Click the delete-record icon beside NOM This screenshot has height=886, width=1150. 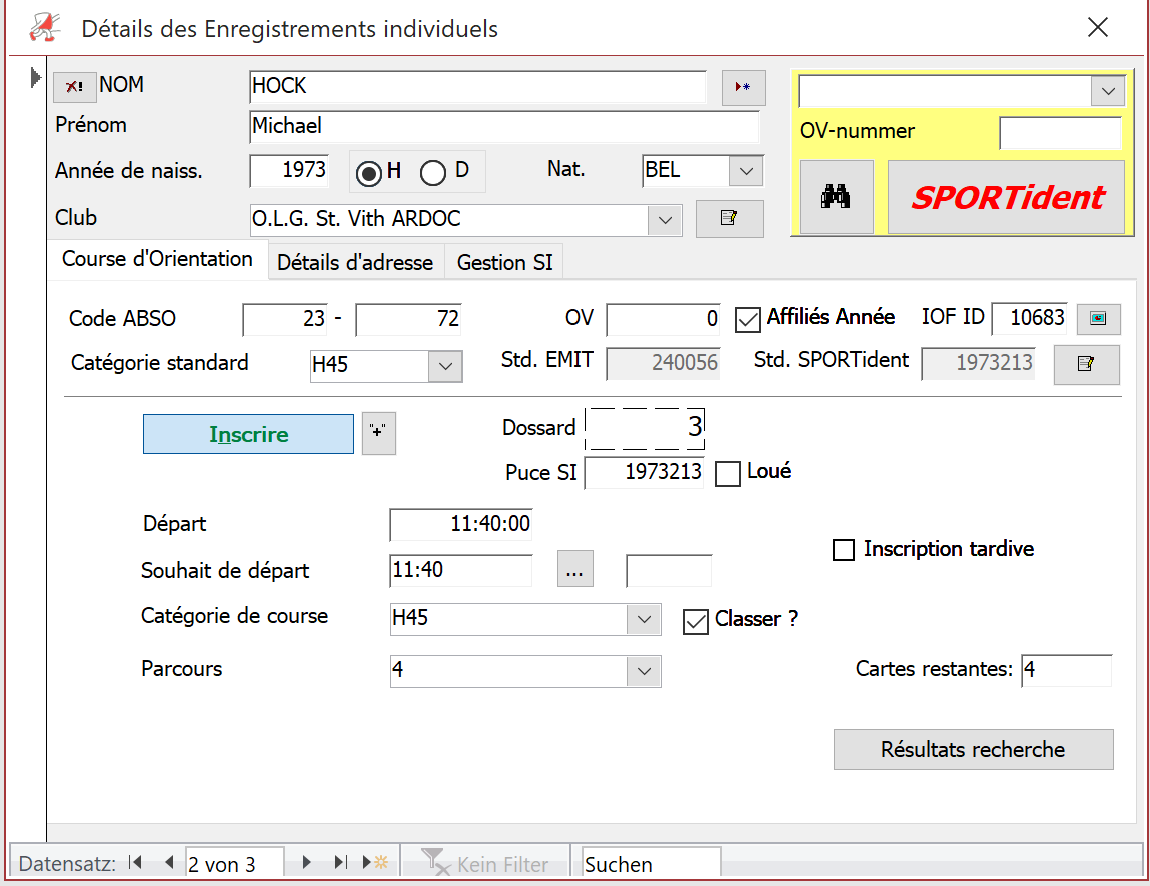tap(74, 87)
